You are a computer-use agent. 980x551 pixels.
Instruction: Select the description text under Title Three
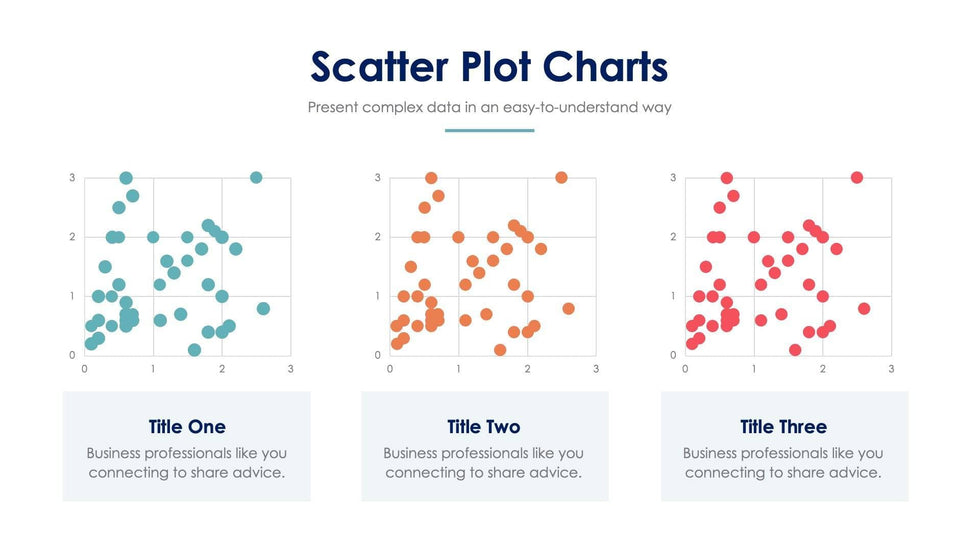784,463
